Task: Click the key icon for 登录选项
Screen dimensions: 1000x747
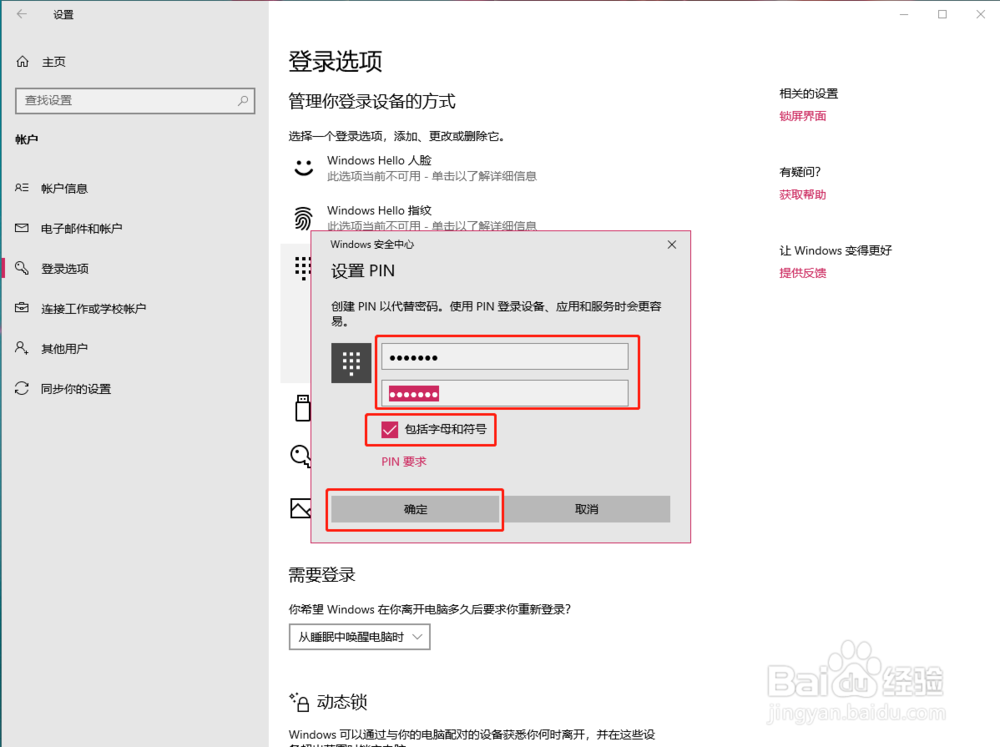Action: [22, 268]
